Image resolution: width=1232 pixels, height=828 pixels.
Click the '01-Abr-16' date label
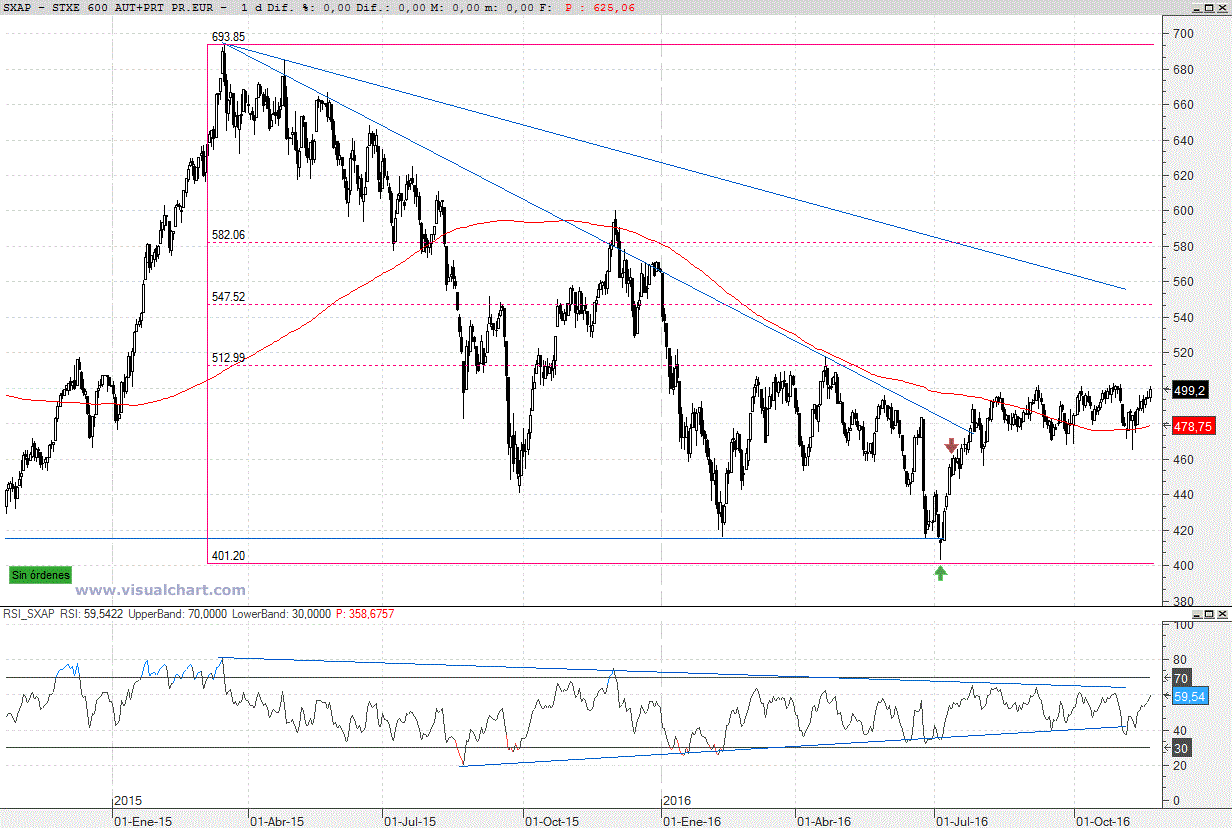click(x=824, y=821)
